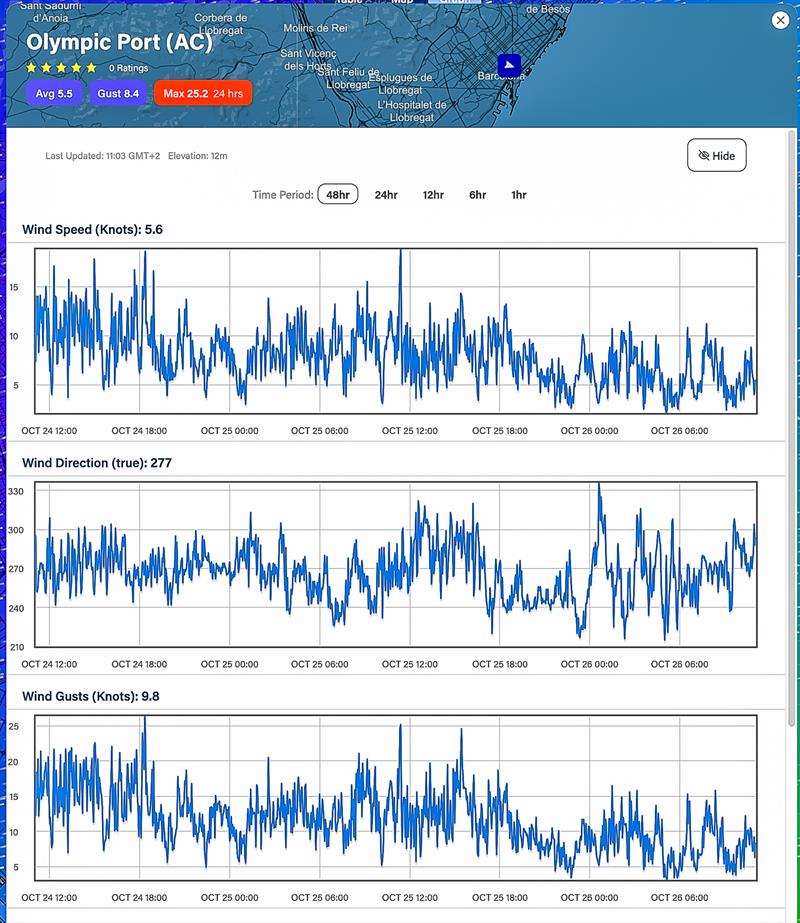
Task: Click the five-star rating row
Action: point(61,68)
